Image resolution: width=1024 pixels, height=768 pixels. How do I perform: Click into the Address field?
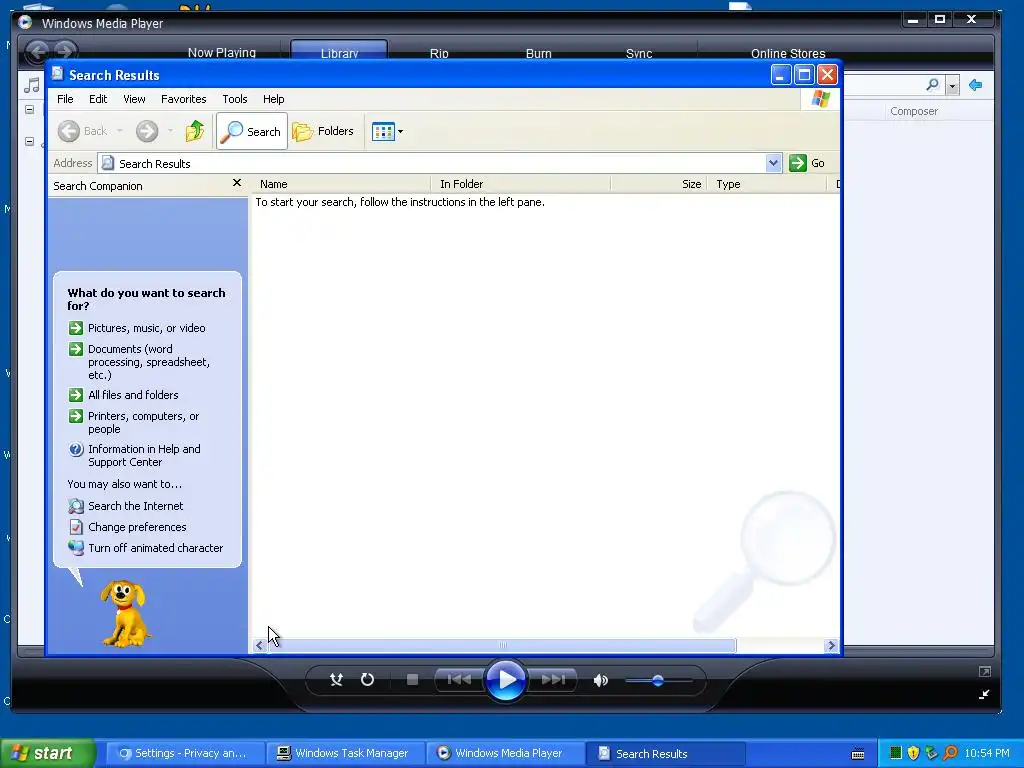(x=431, y=163)
